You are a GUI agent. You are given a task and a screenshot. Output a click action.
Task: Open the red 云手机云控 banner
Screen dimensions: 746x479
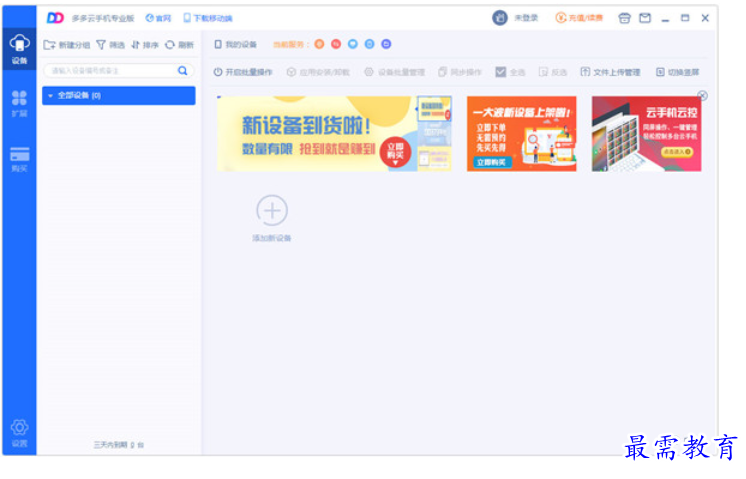[x=646, y=134]
